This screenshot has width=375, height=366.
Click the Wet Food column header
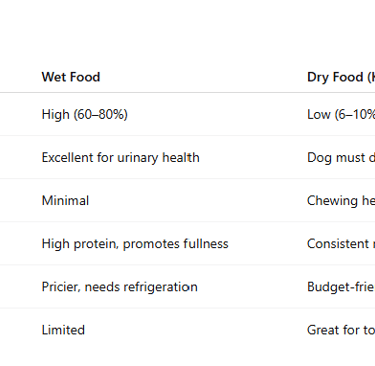[x=71, y=77]
